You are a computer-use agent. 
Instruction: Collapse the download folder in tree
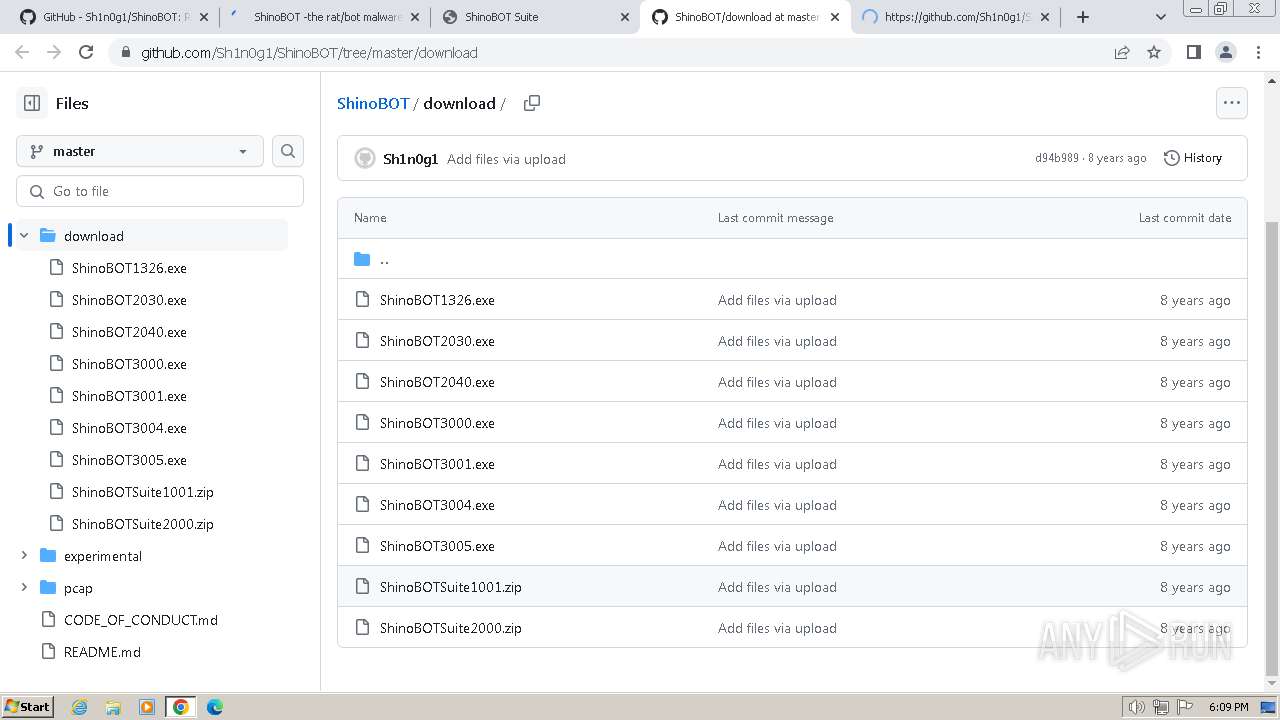pos(24,236)
